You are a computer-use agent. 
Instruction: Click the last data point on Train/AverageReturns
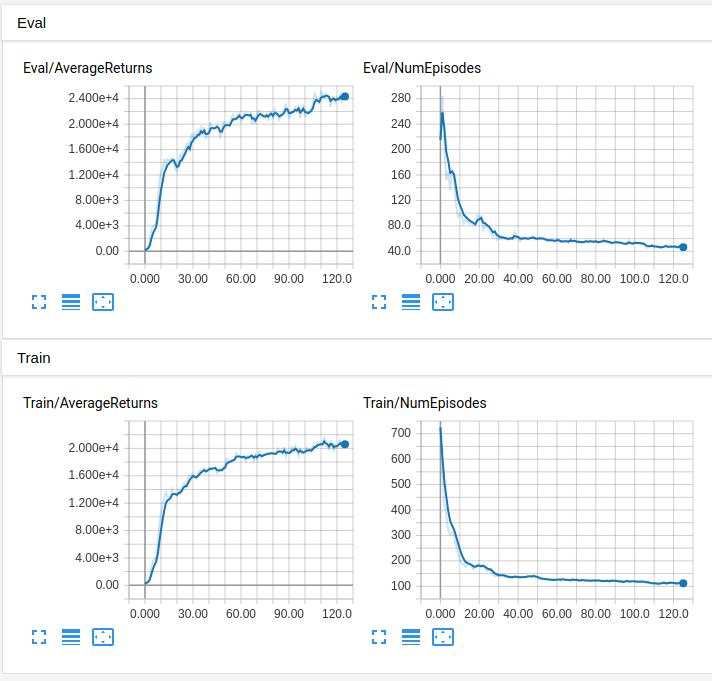click(345, 444)
